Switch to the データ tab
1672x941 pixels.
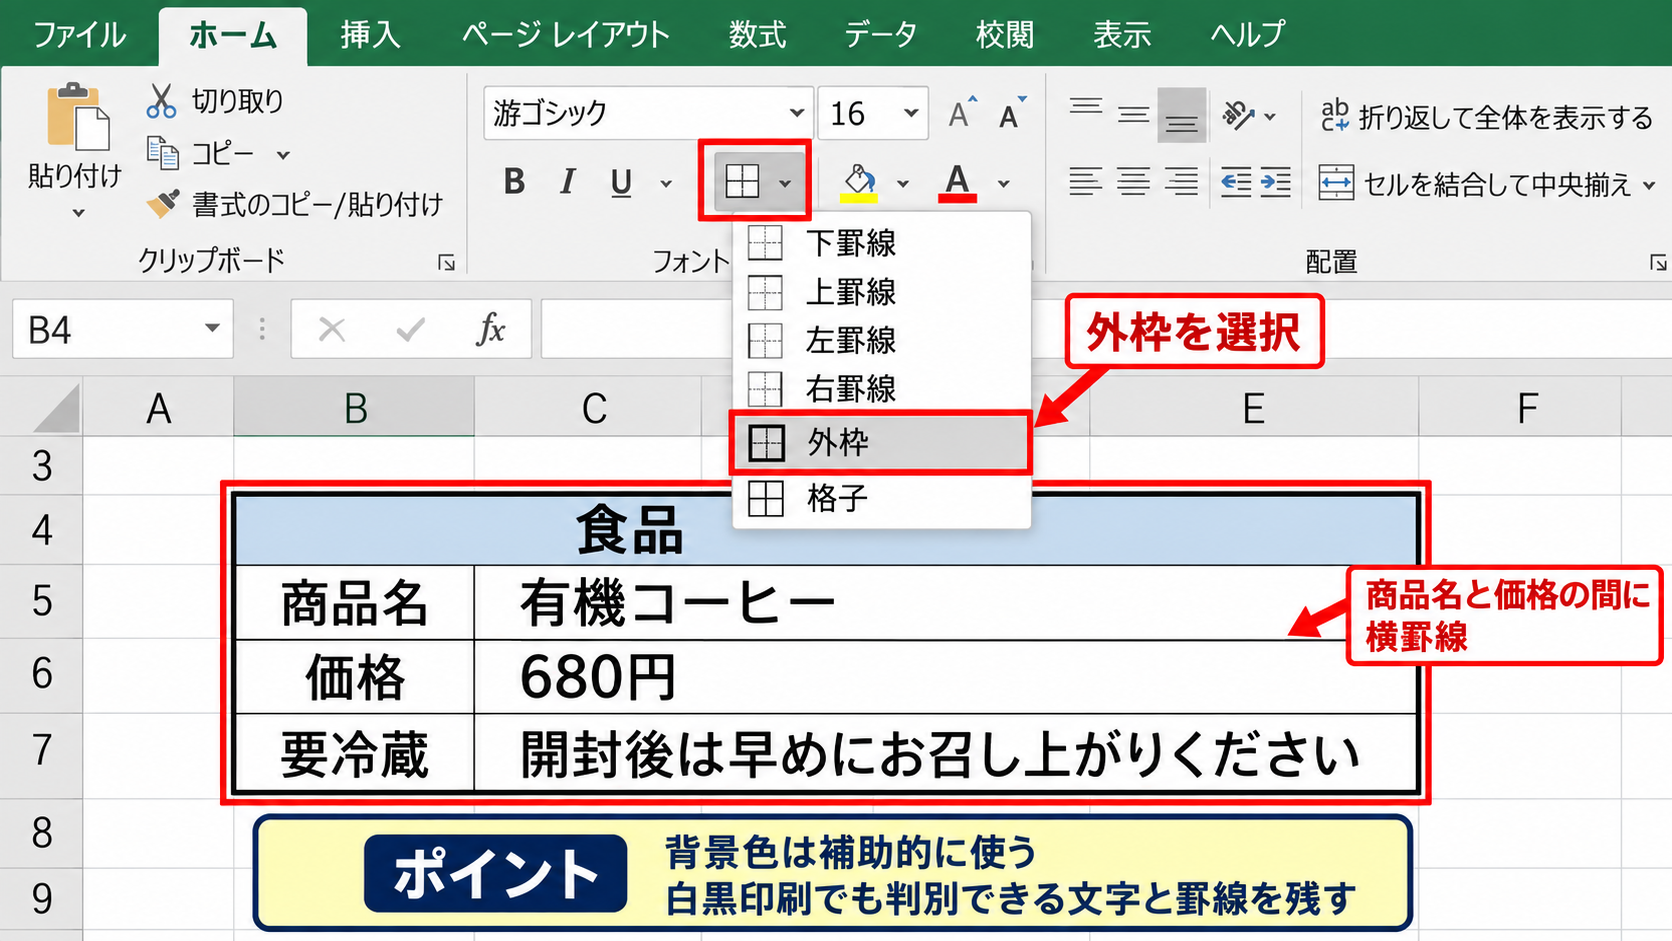[x=880, y=35]
